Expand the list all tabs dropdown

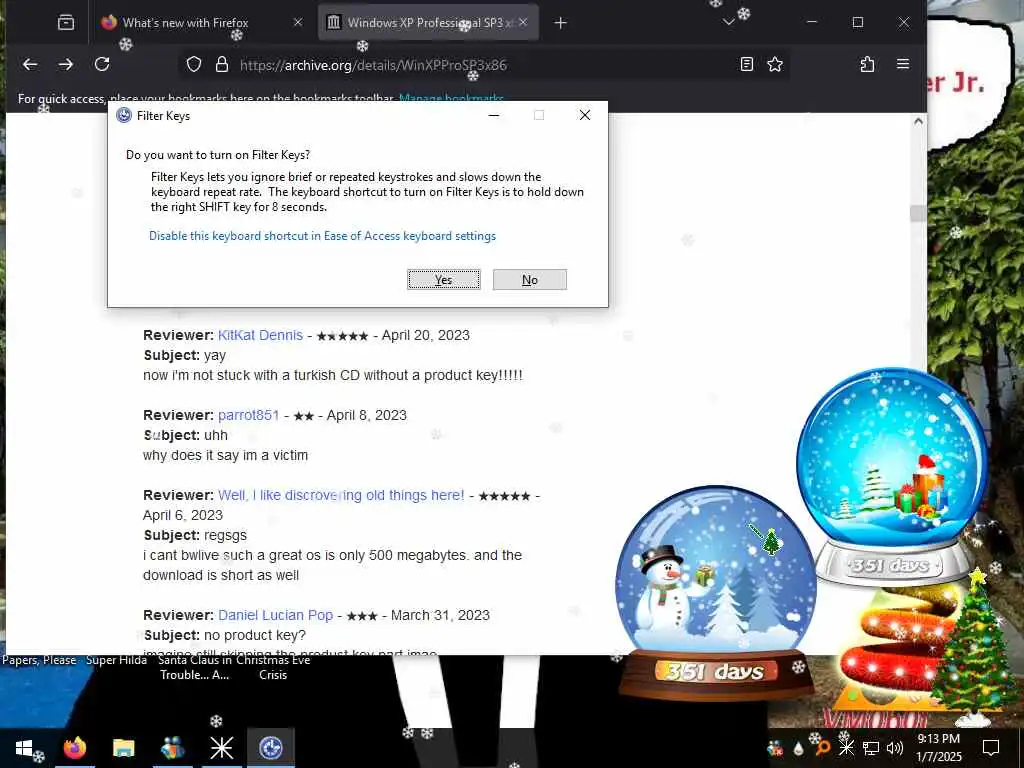click(x=729, y=23)
